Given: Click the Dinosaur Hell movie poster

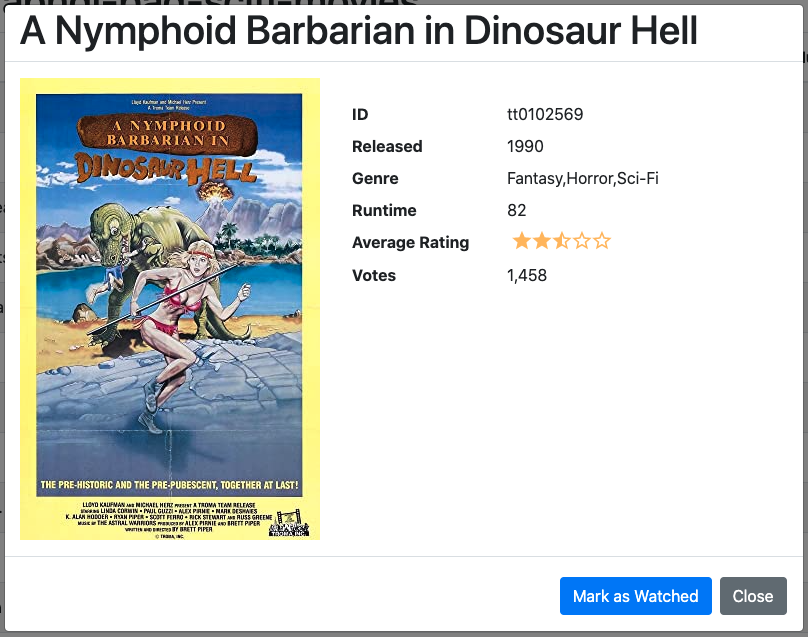Looking at the screenshot, I should [170, 309].
